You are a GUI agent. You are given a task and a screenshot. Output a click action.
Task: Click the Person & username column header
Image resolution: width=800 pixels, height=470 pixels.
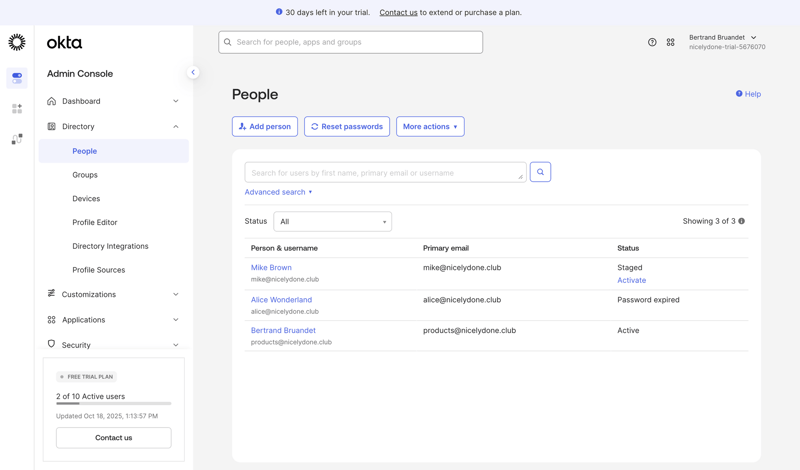pos(284,248)
